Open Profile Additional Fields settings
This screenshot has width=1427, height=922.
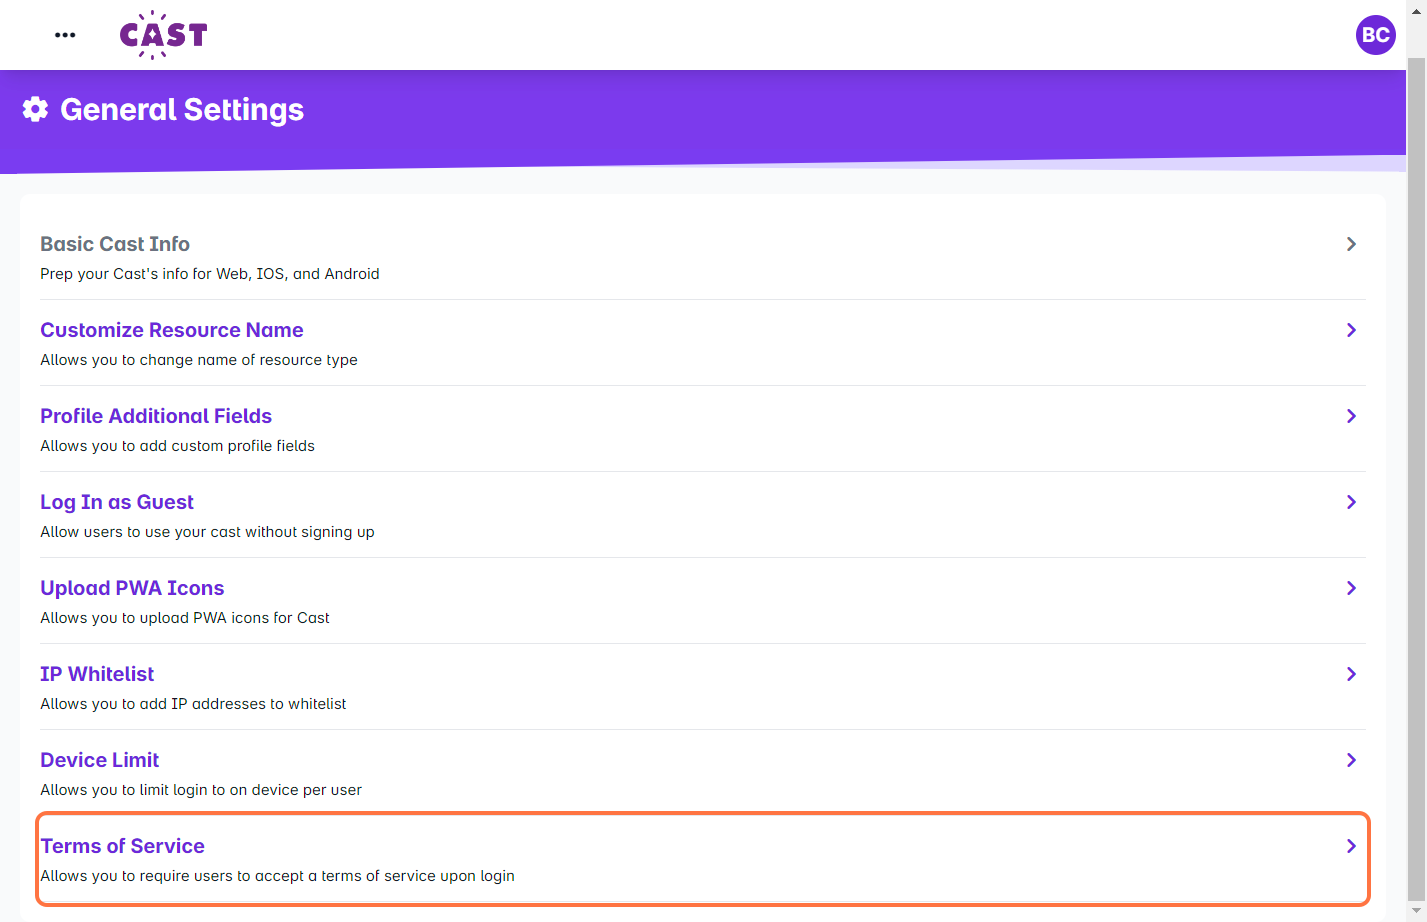click(x=156, y=416)
